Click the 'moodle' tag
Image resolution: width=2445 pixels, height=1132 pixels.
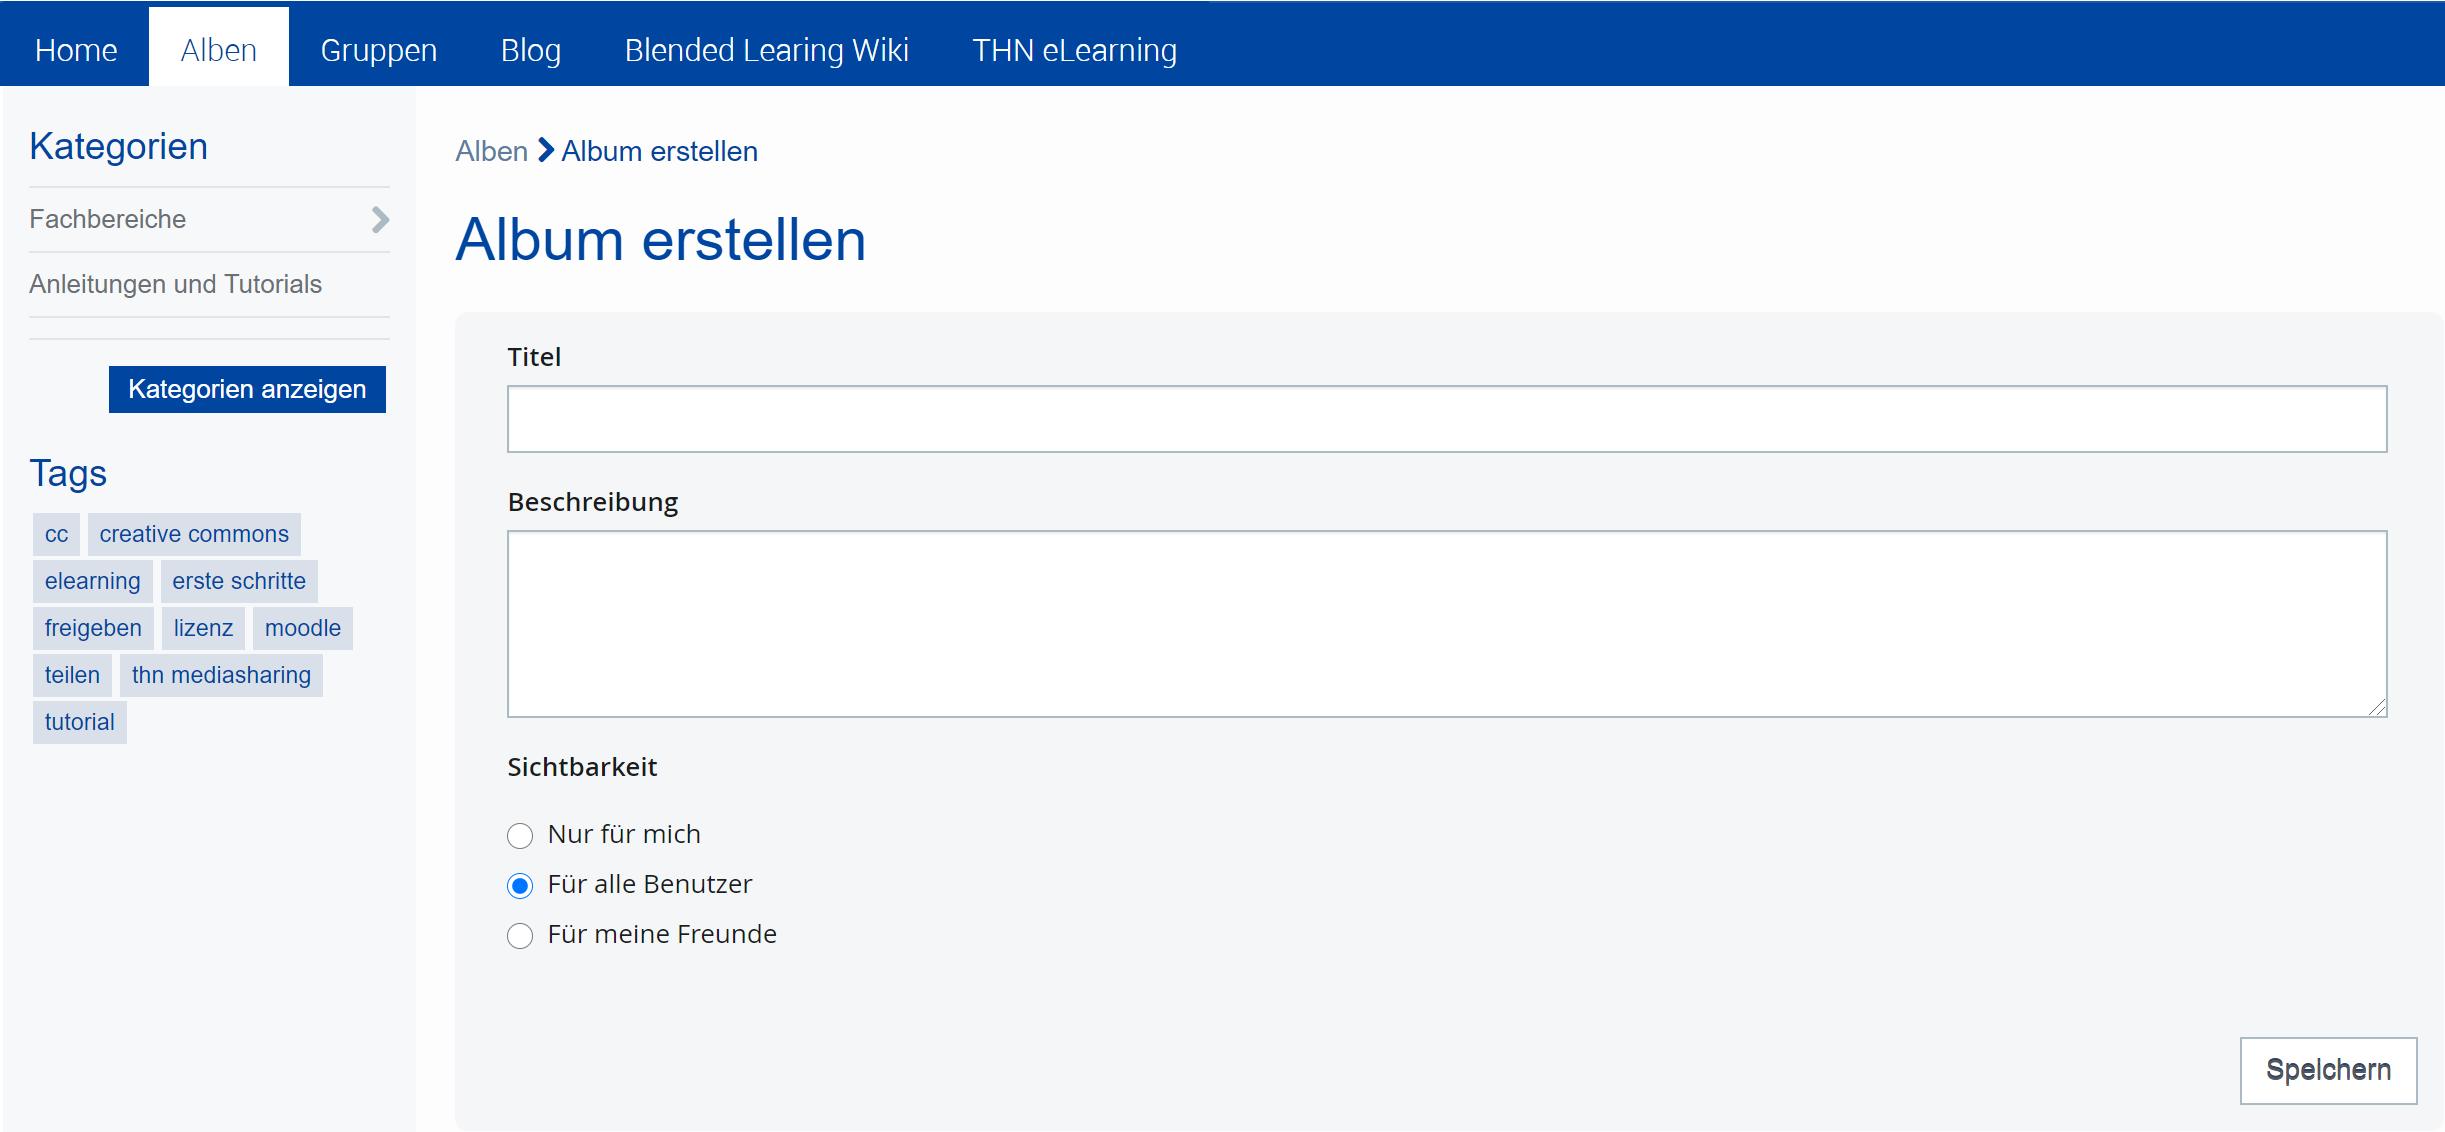302,628
